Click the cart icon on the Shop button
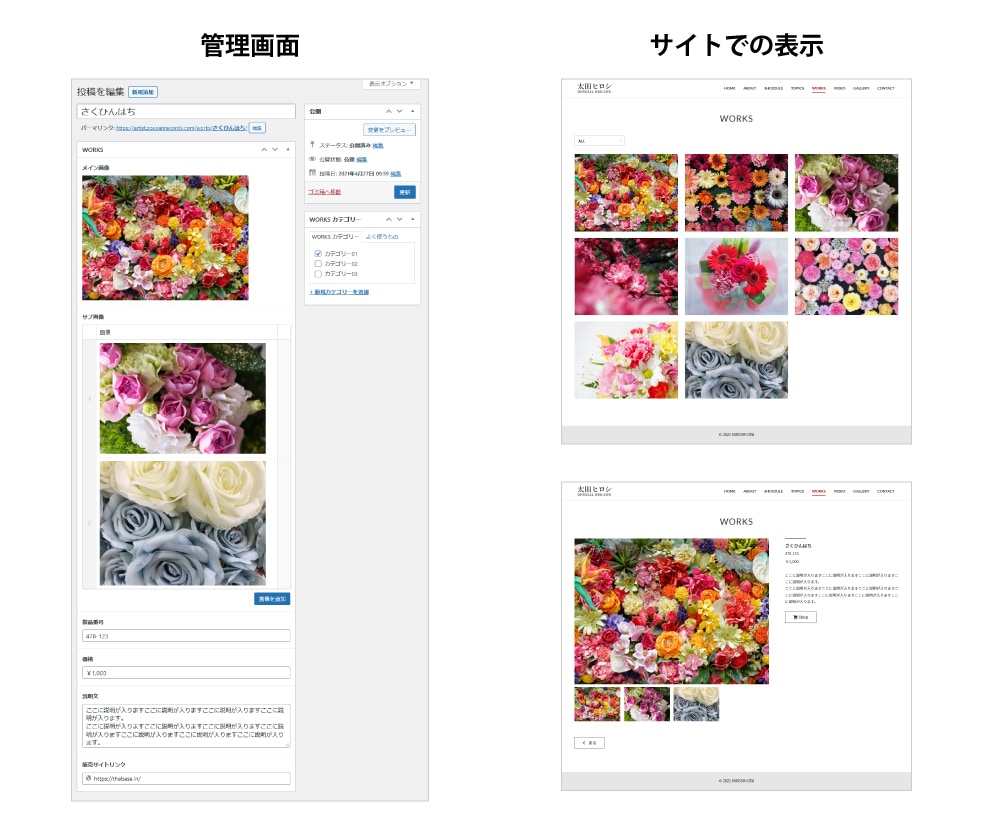Viewport: 1000px width, 820px height. [795, 617]
